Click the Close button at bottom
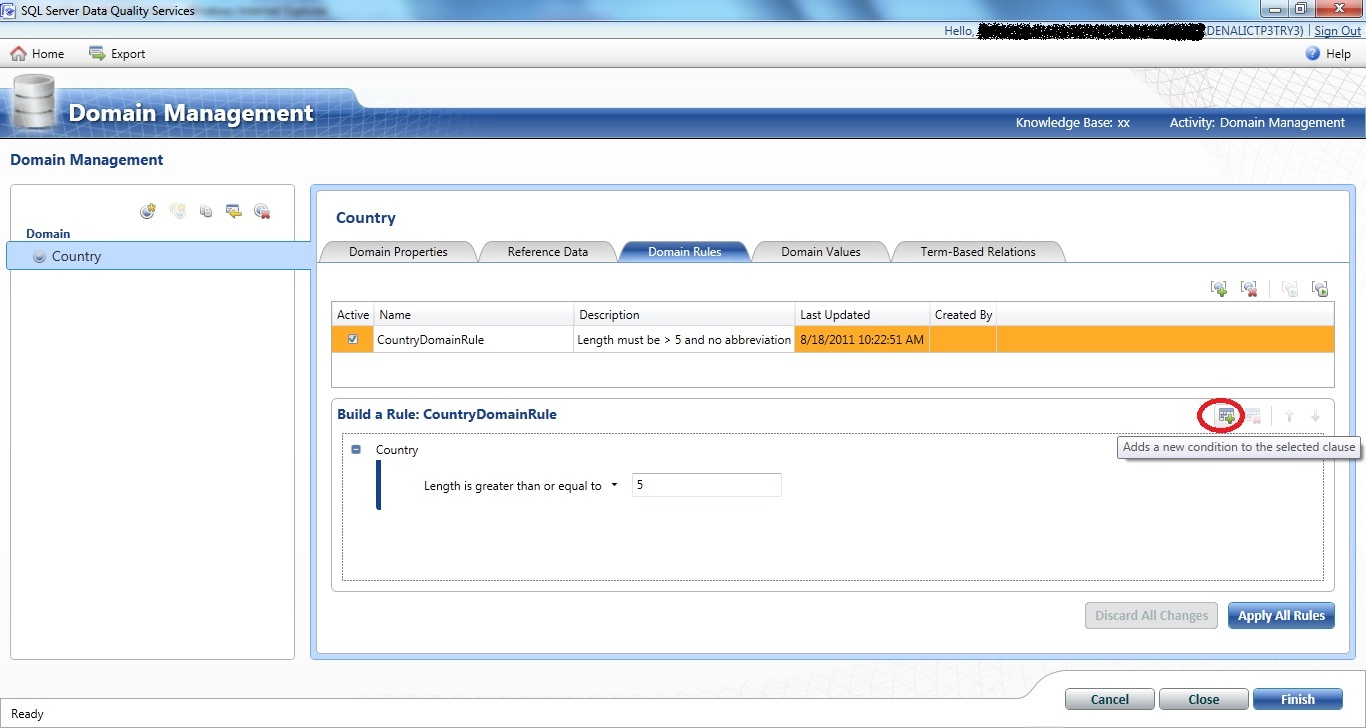 1204,699
